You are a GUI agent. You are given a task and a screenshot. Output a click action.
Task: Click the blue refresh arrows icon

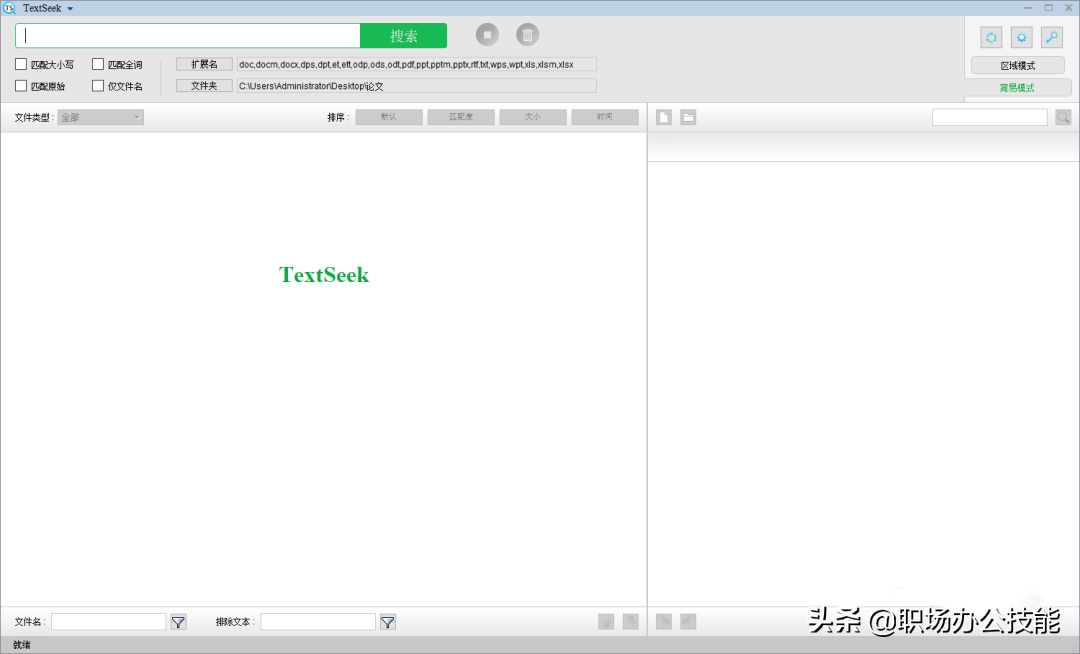[991, 38]
